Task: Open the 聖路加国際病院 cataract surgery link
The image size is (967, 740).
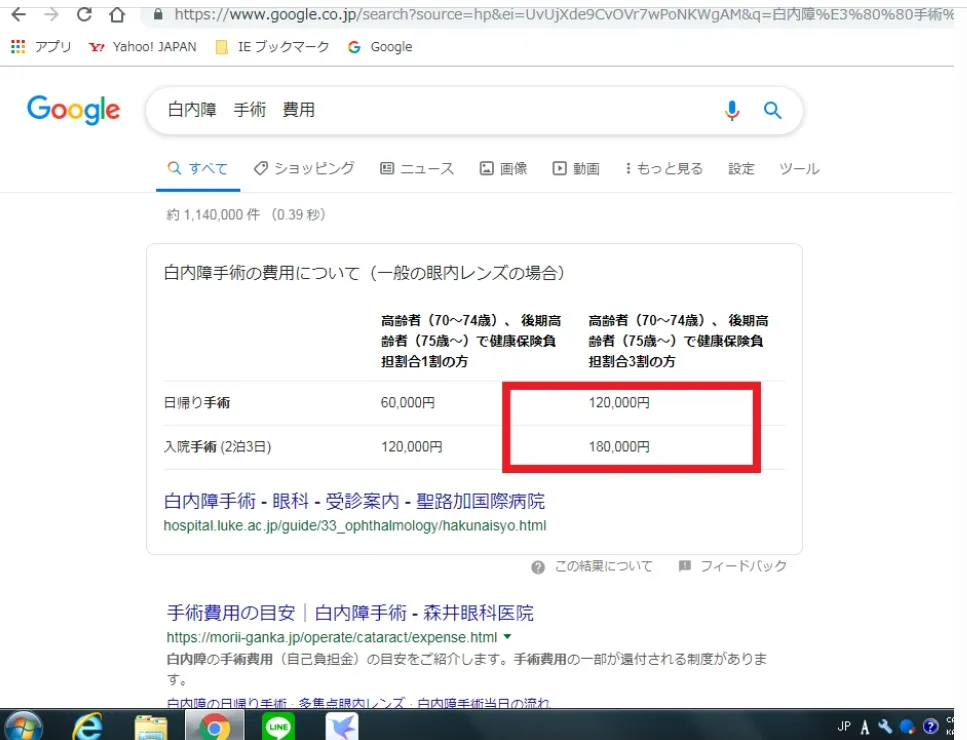Action: [354, 500]
